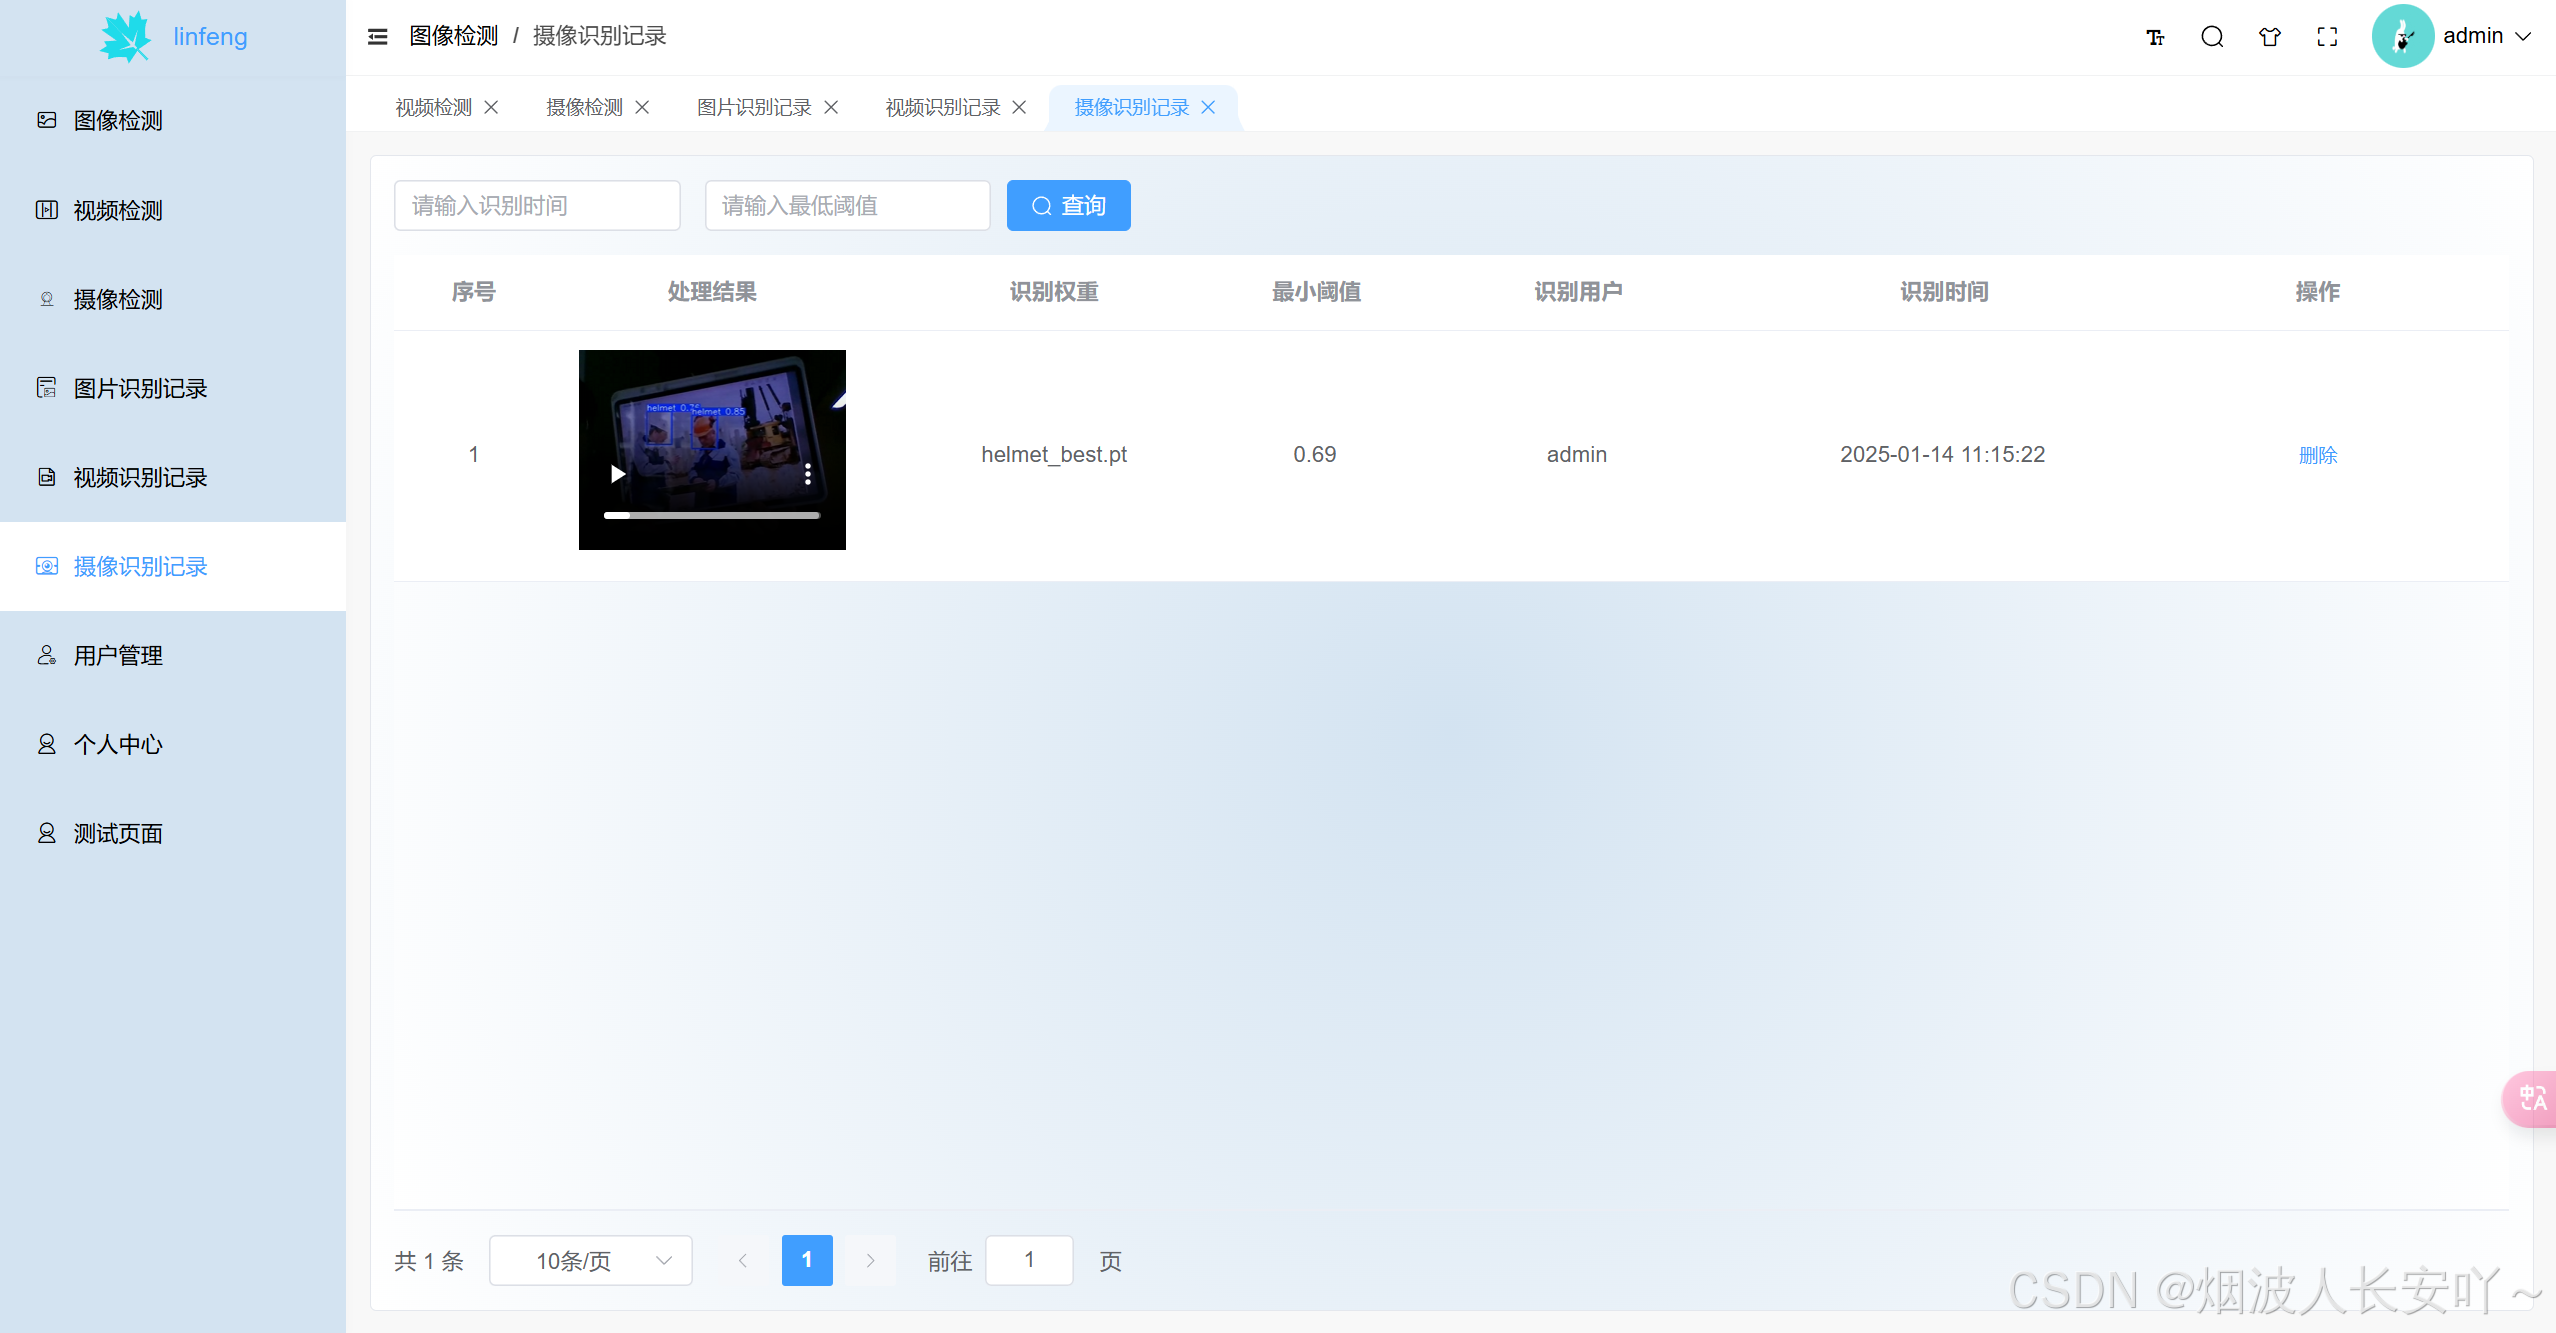Switch to the 摄像检测 tab
This screenshot has width=2556, height=1333.
(x=584, y=107)
